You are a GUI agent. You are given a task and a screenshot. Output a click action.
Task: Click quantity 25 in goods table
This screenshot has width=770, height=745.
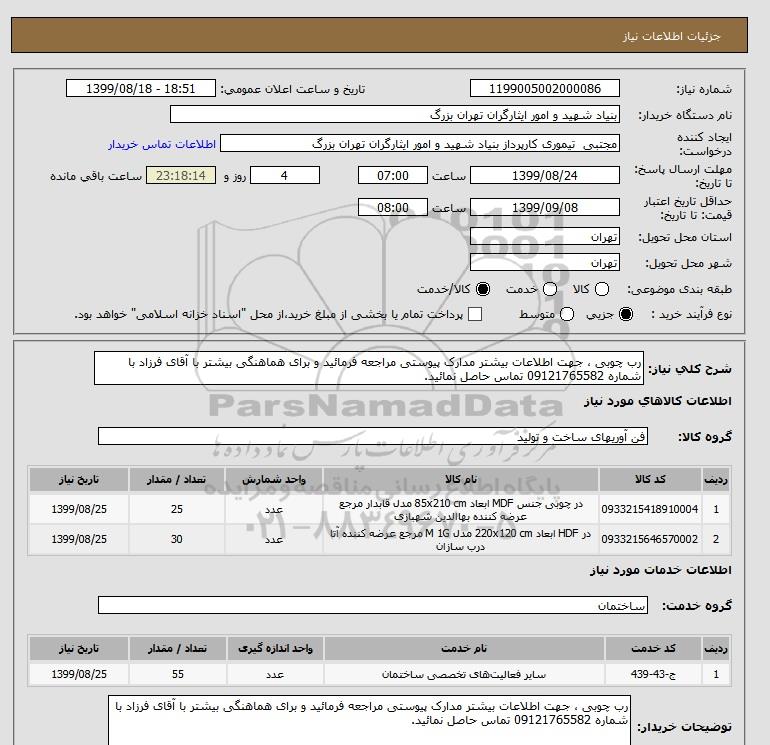point(177,509)
